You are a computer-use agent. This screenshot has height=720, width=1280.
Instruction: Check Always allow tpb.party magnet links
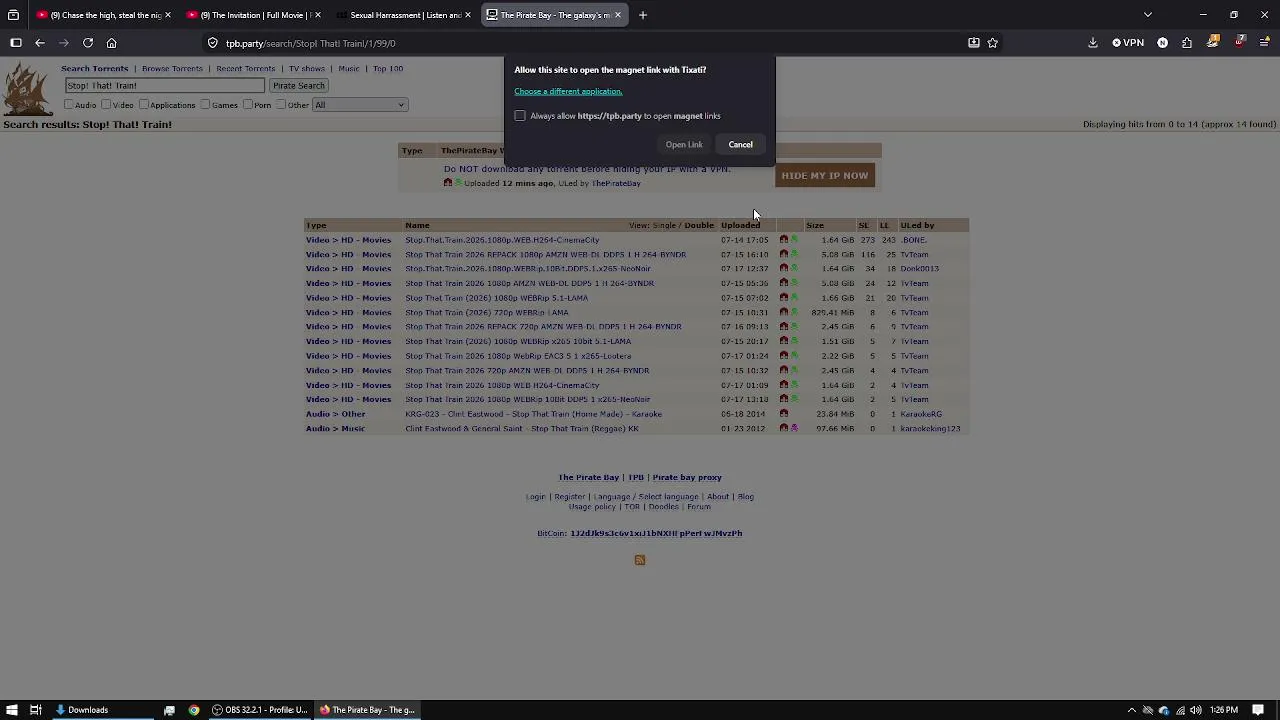[x=520, y=116]
